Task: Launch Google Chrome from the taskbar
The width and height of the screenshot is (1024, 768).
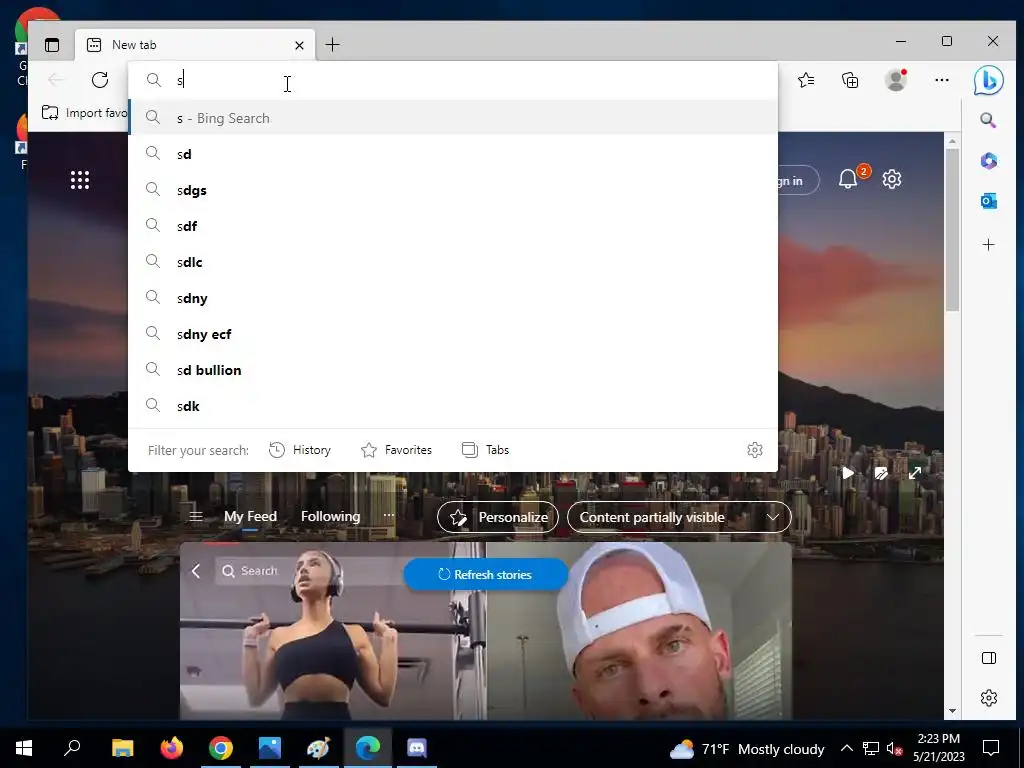Action: 221,748
